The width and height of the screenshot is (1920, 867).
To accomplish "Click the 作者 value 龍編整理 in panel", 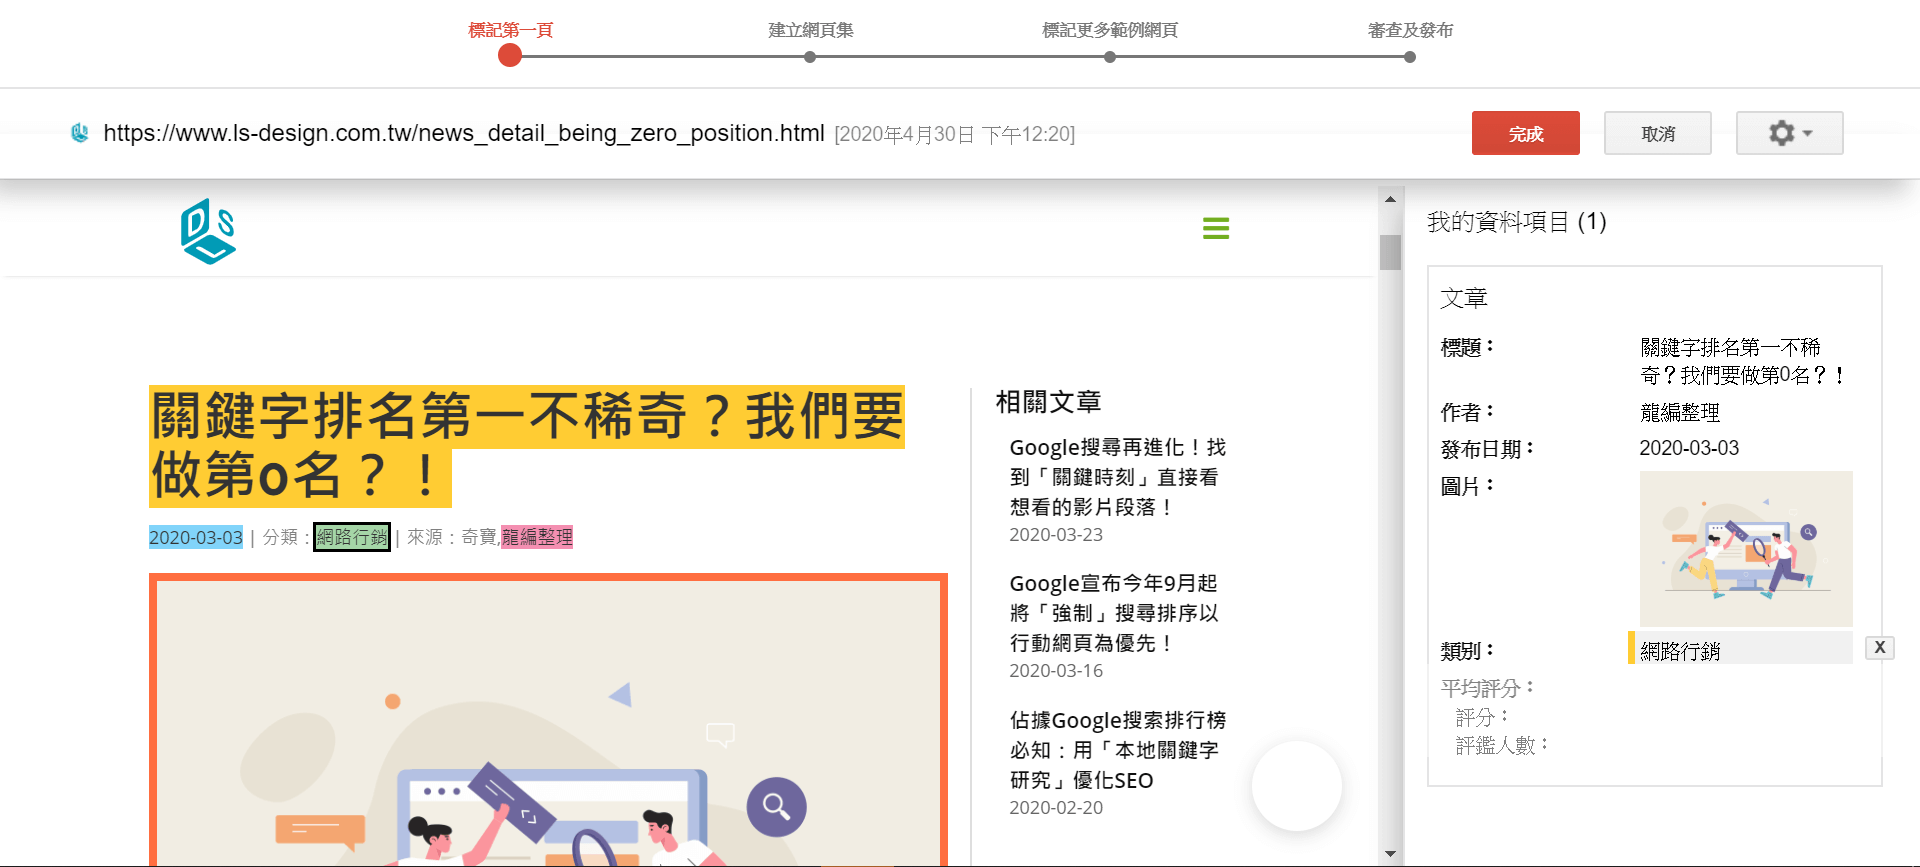I will (1680, 412).
